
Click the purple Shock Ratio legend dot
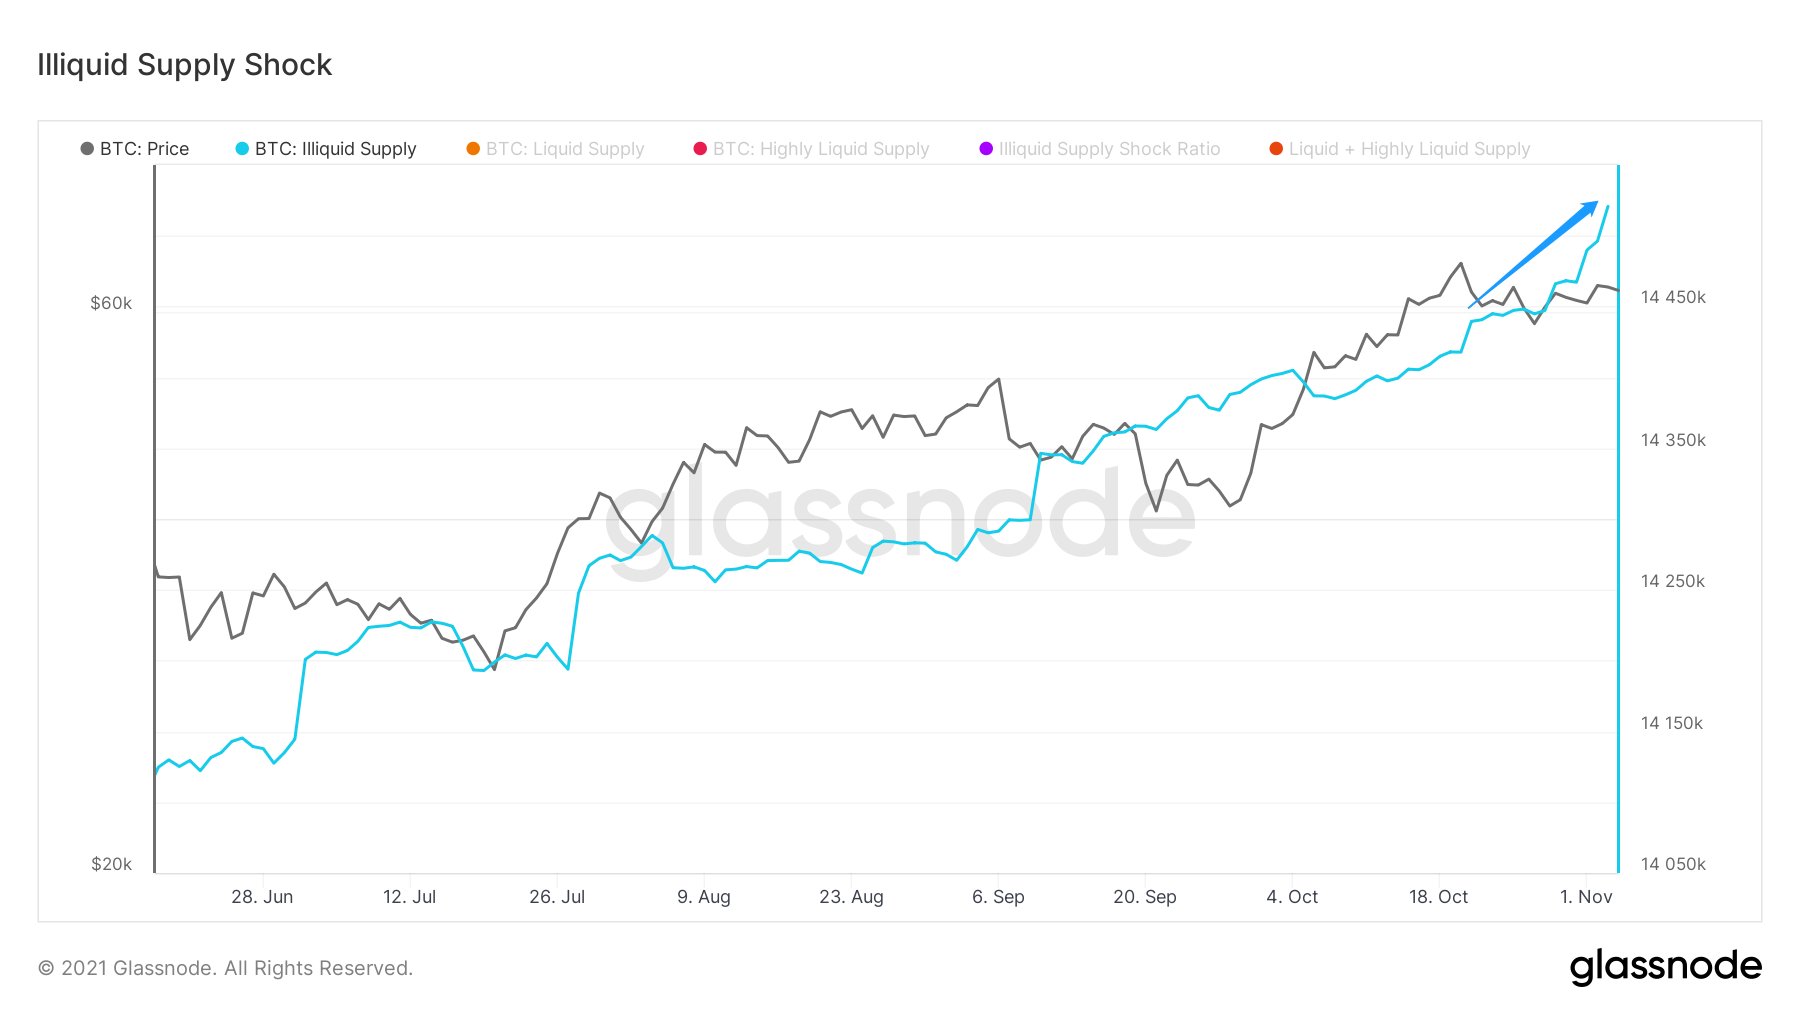point(986,149)
